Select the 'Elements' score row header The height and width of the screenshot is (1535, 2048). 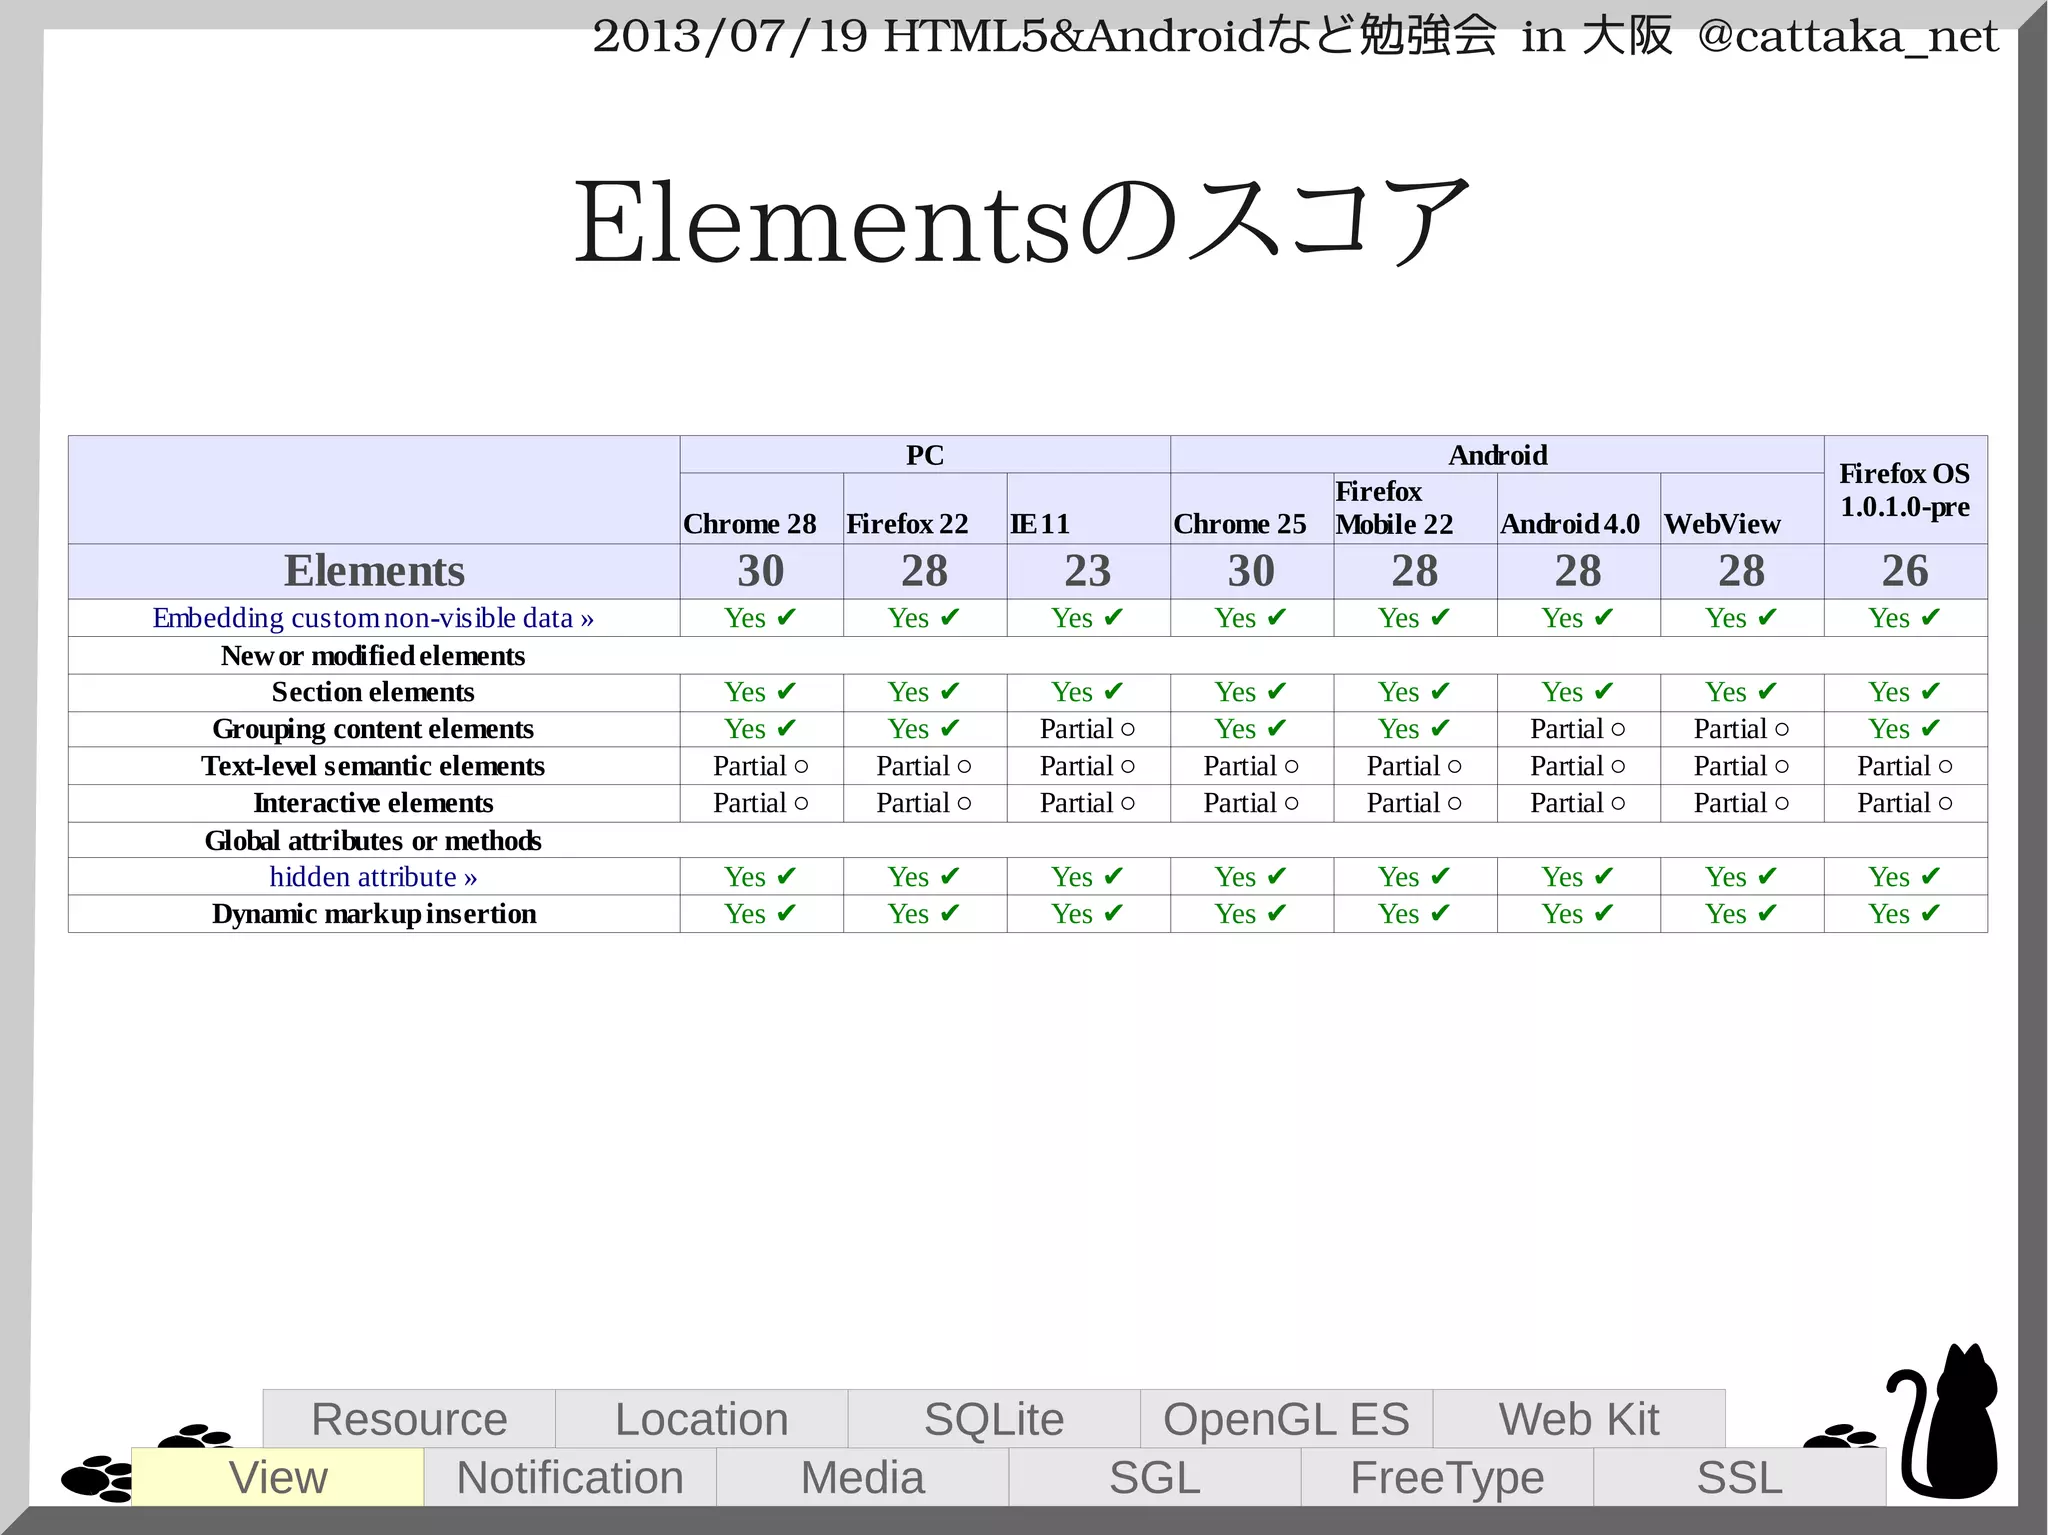pyautogui.click(x=374, y=571)
